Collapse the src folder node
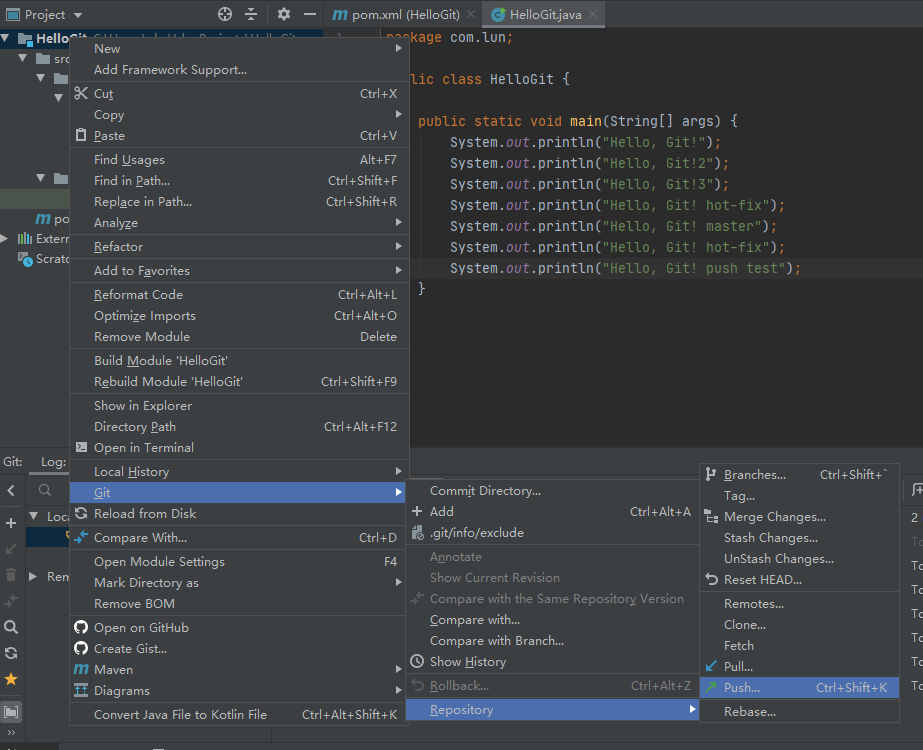923x750 pixels. coord(23,58)
